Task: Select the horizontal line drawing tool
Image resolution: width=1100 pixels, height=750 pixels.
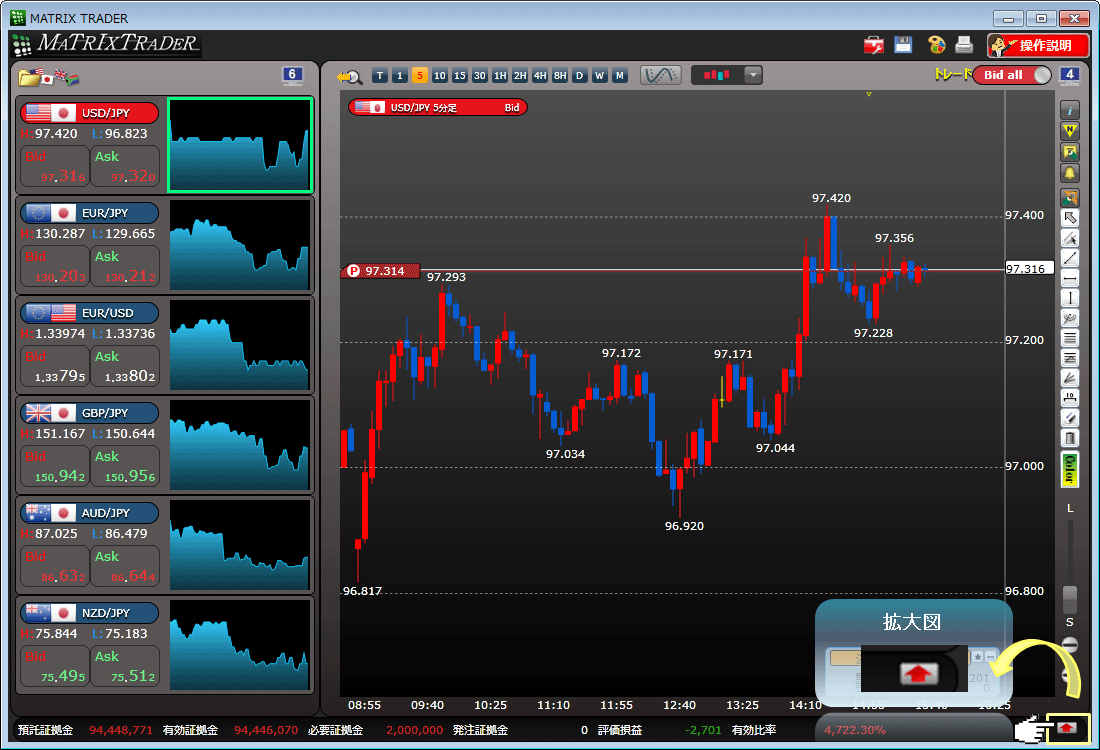Action: click(1070, 279)
